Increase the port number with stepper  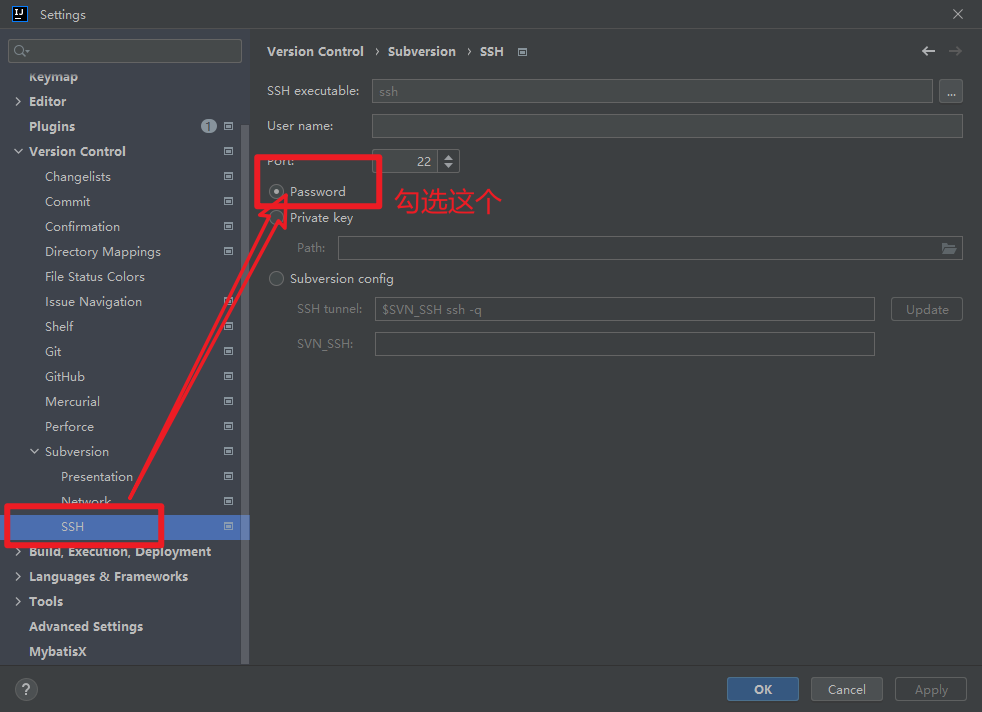(449, 156)
